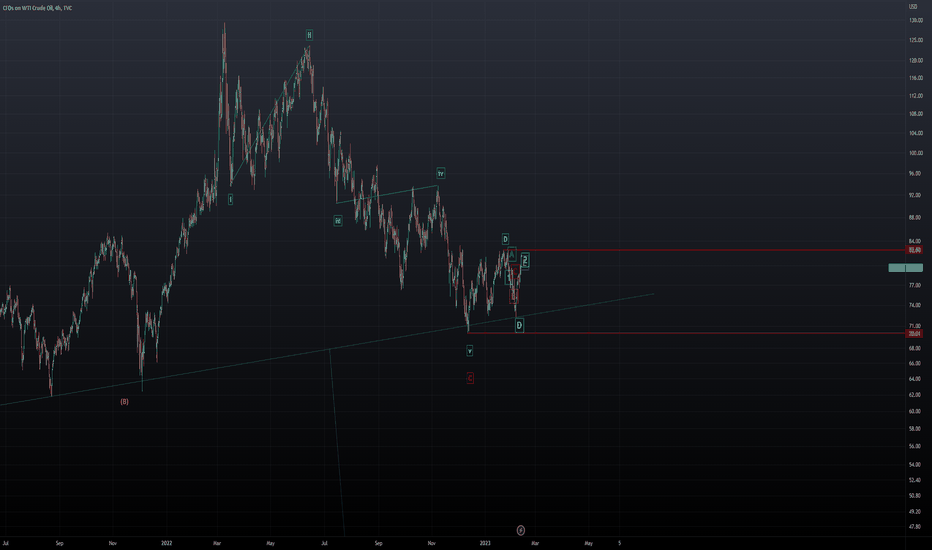Click the red (B) wave label

(124, 401)
